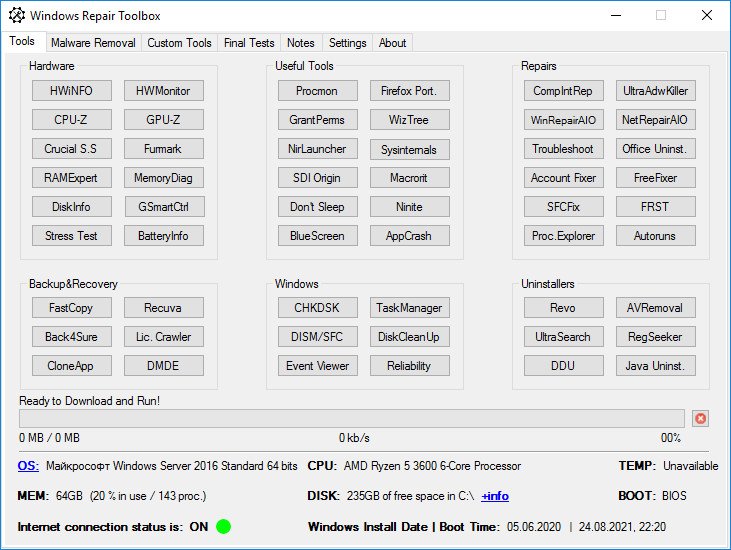This screenshot has height=550, width=731.
Task: Click the gear app icon in title bar
Action: click(16, 16)
